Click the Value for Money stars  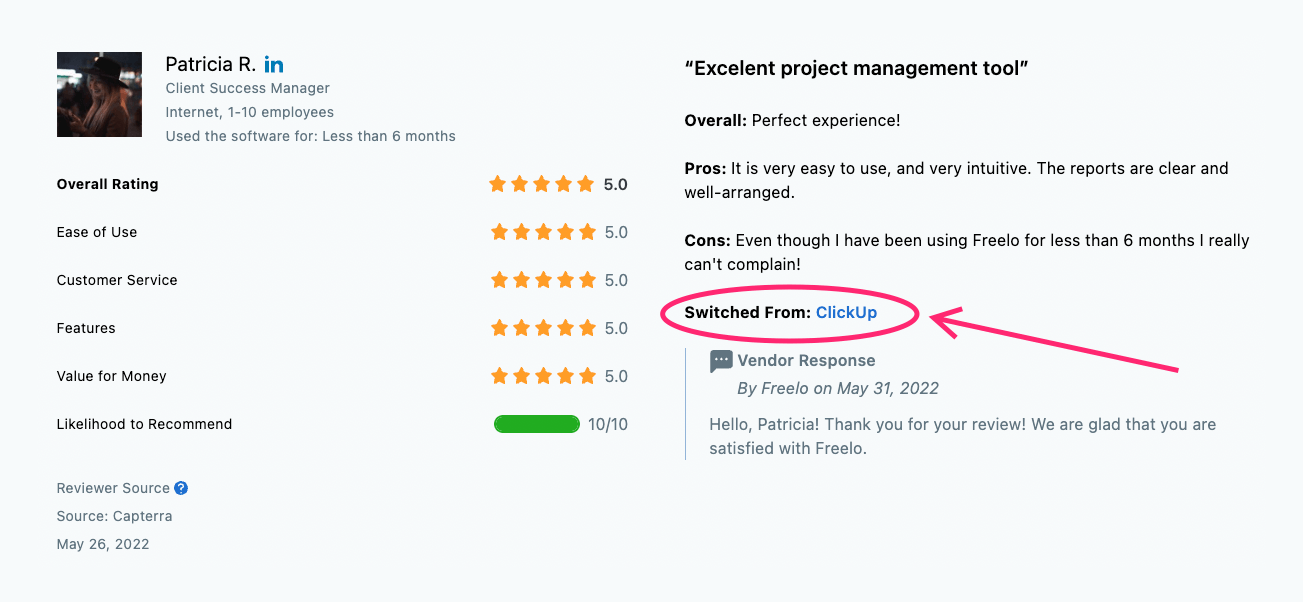(x=543, y=376)
